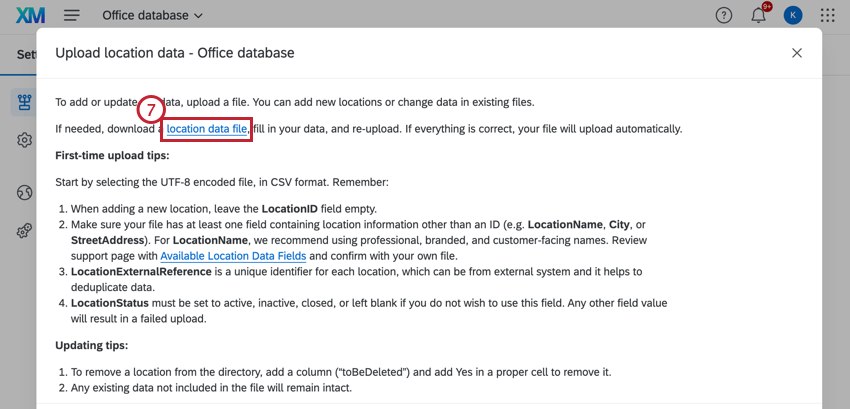
Task: Click the XM logo
Action: (x=30, y=16)
